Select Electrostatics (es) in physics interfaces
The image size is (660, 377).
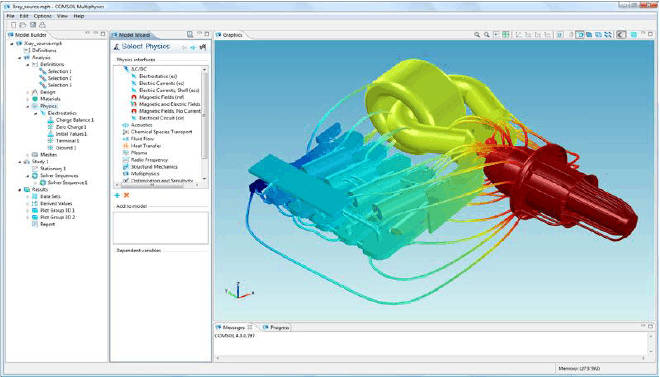158,76
